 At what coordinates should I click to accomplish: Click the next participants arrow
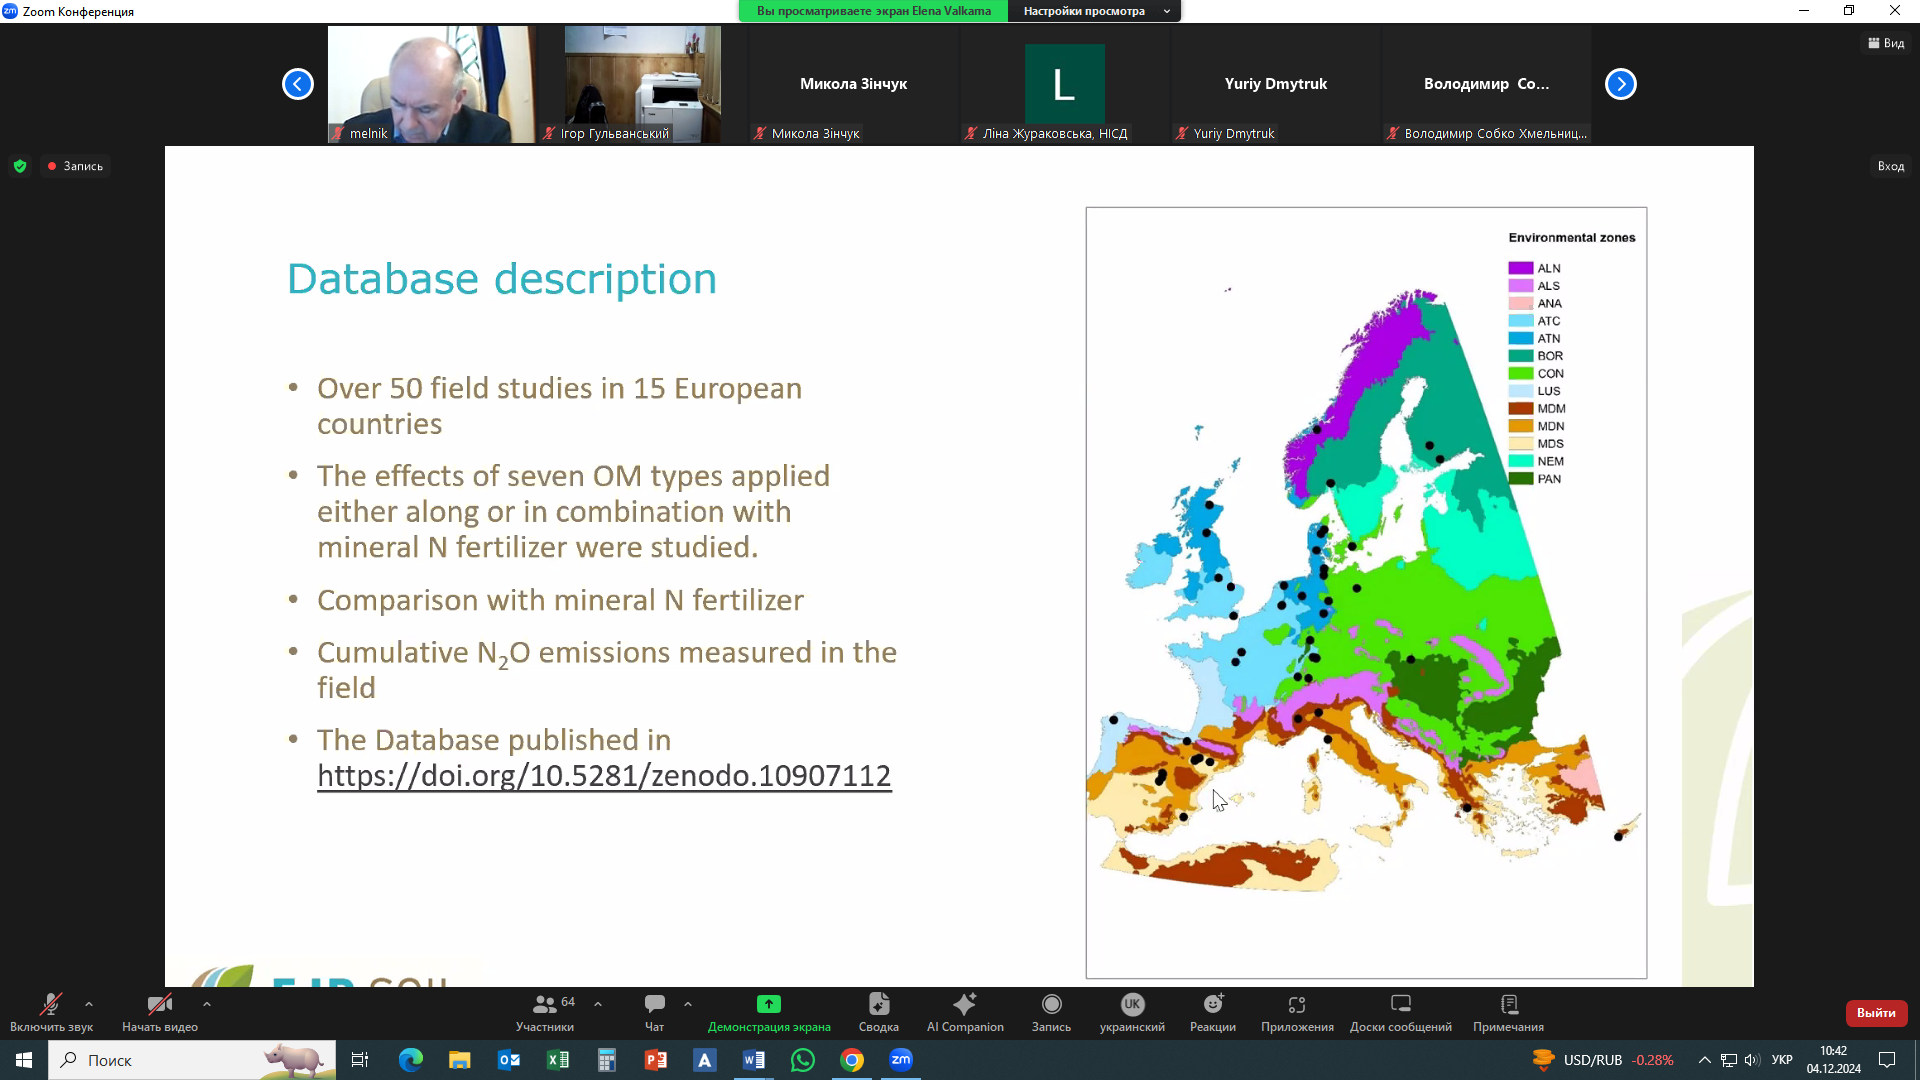point(1620,84)
